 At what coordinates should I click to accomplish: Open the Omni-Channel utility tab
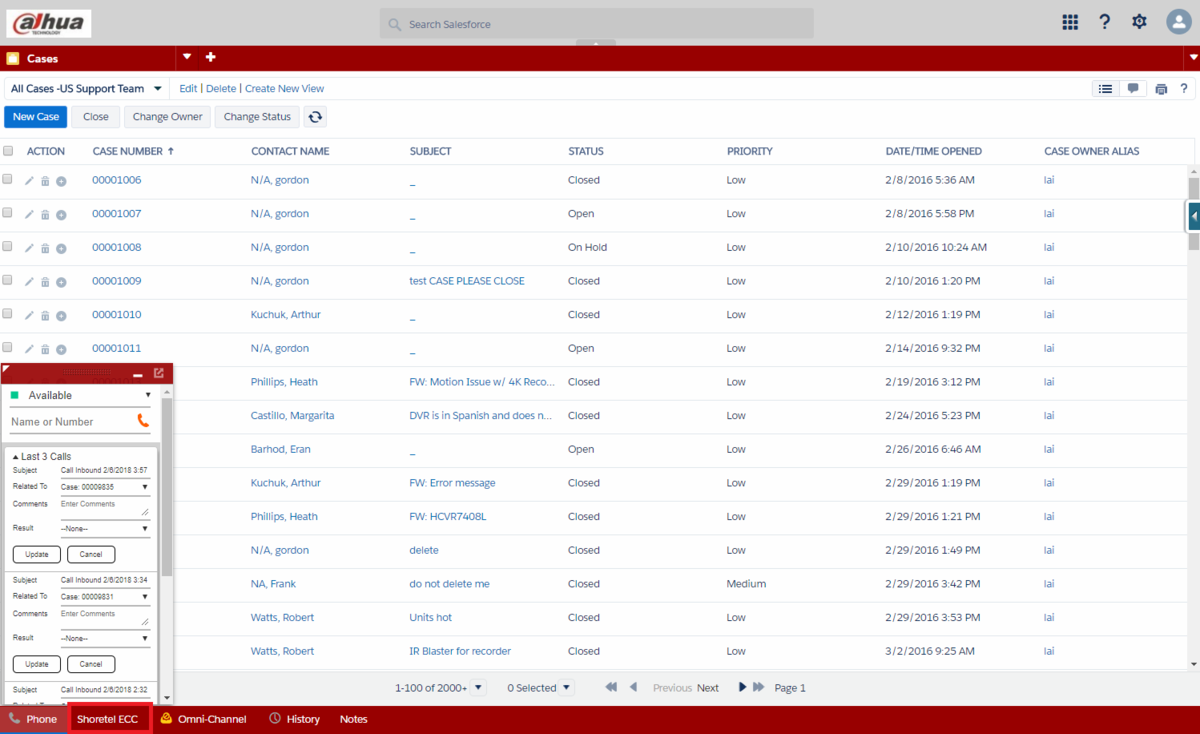tap(203, 719)
